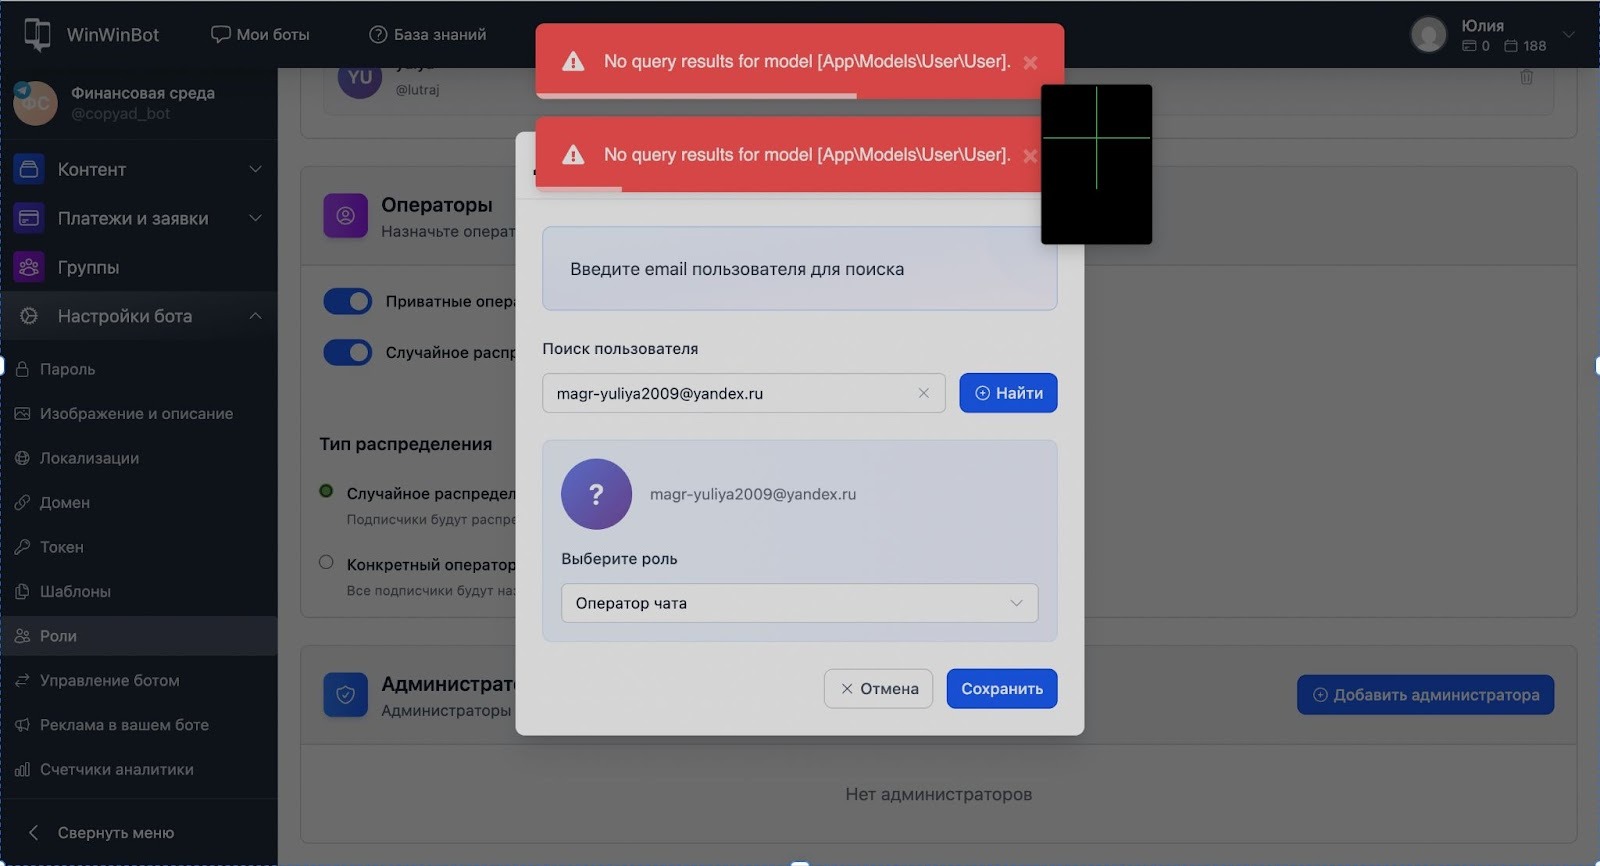
Task: Toggle the Приватные операторы switch
Action: [348, 301]
